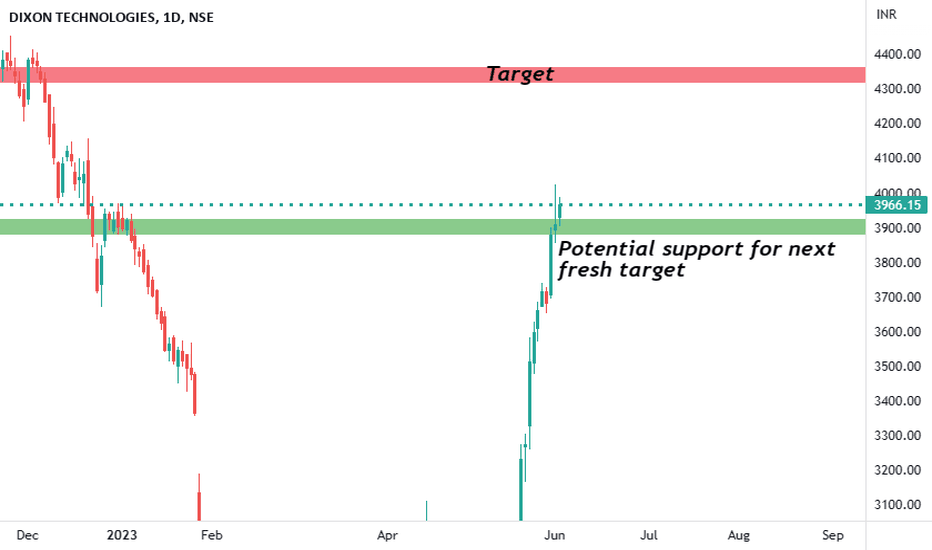Click the 2023 label on time axis
The width and height of the screenshot is (932, 550).
click(x=122, y=535)
